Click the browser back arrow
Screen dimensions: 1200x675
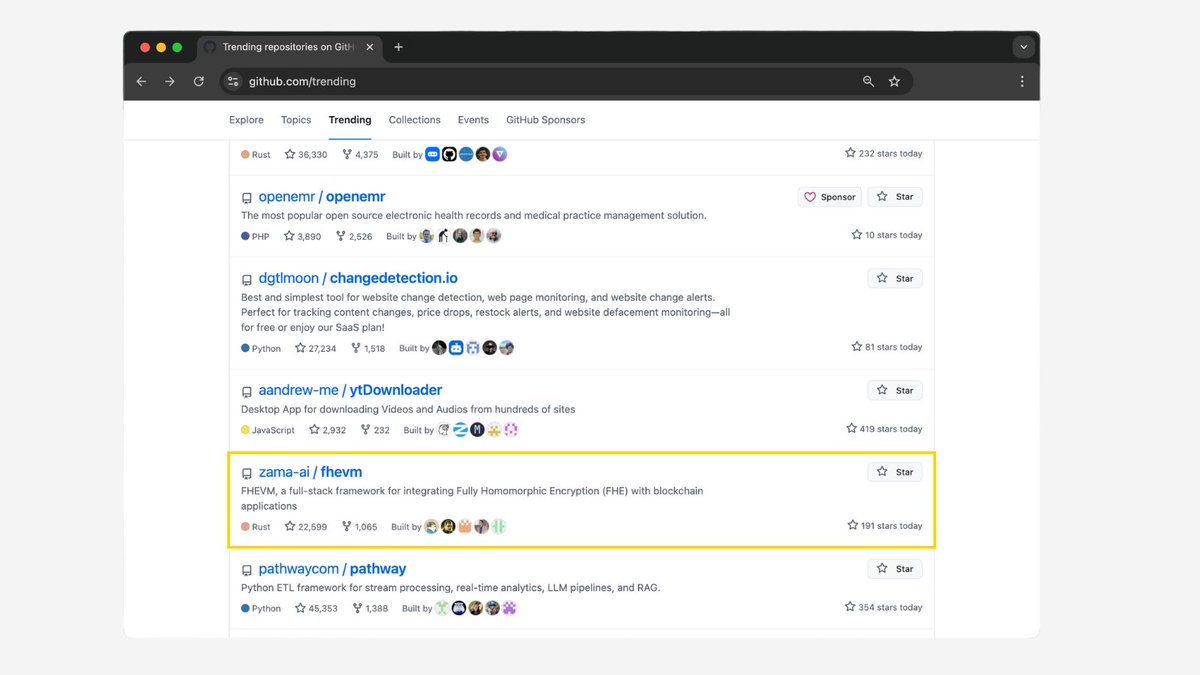pos(141,82)
